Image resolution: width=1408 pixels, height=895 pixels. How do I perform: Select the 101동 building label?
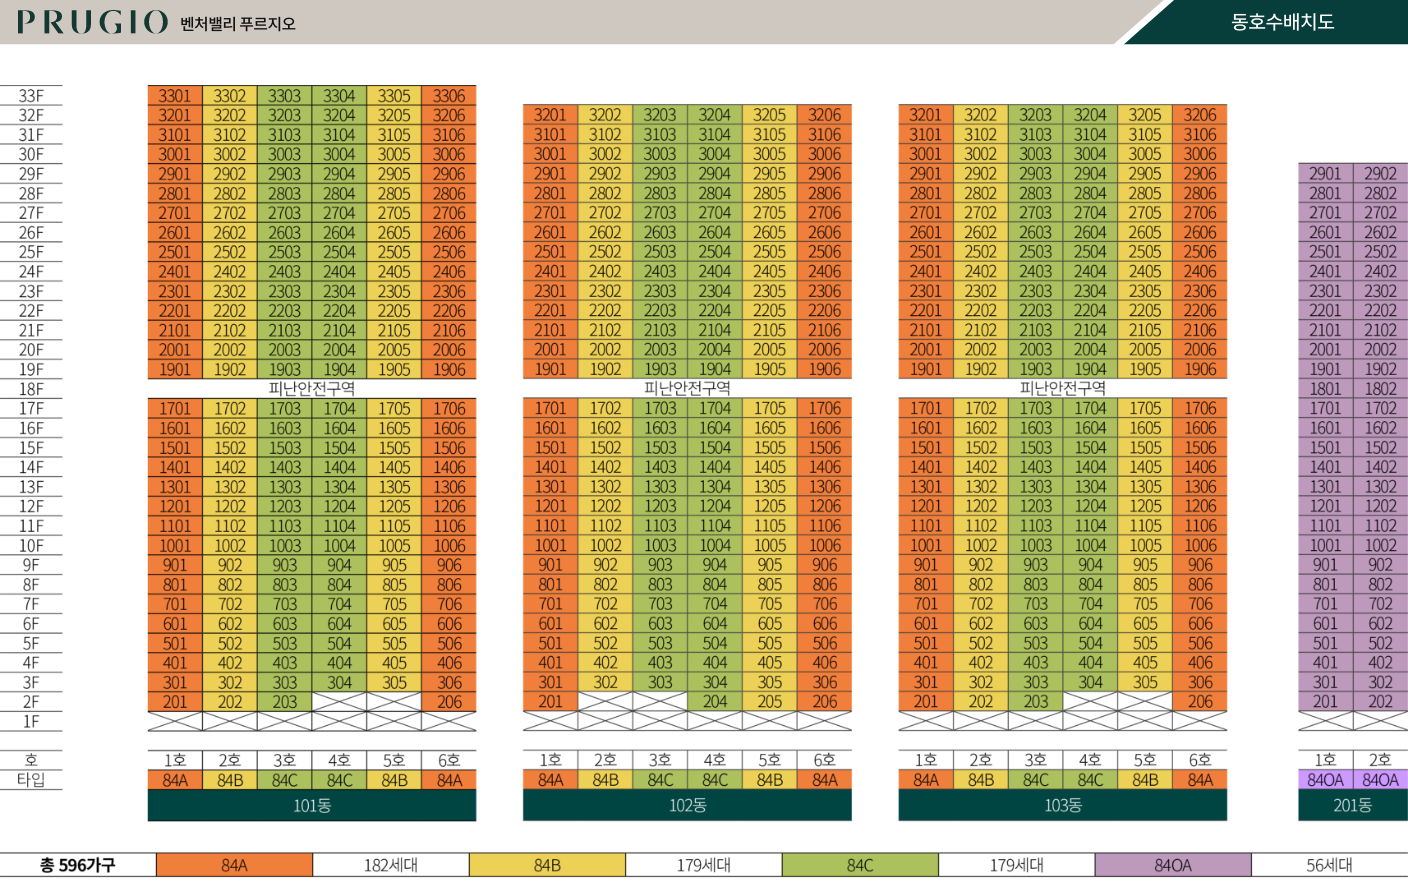[x=312, y=806]
